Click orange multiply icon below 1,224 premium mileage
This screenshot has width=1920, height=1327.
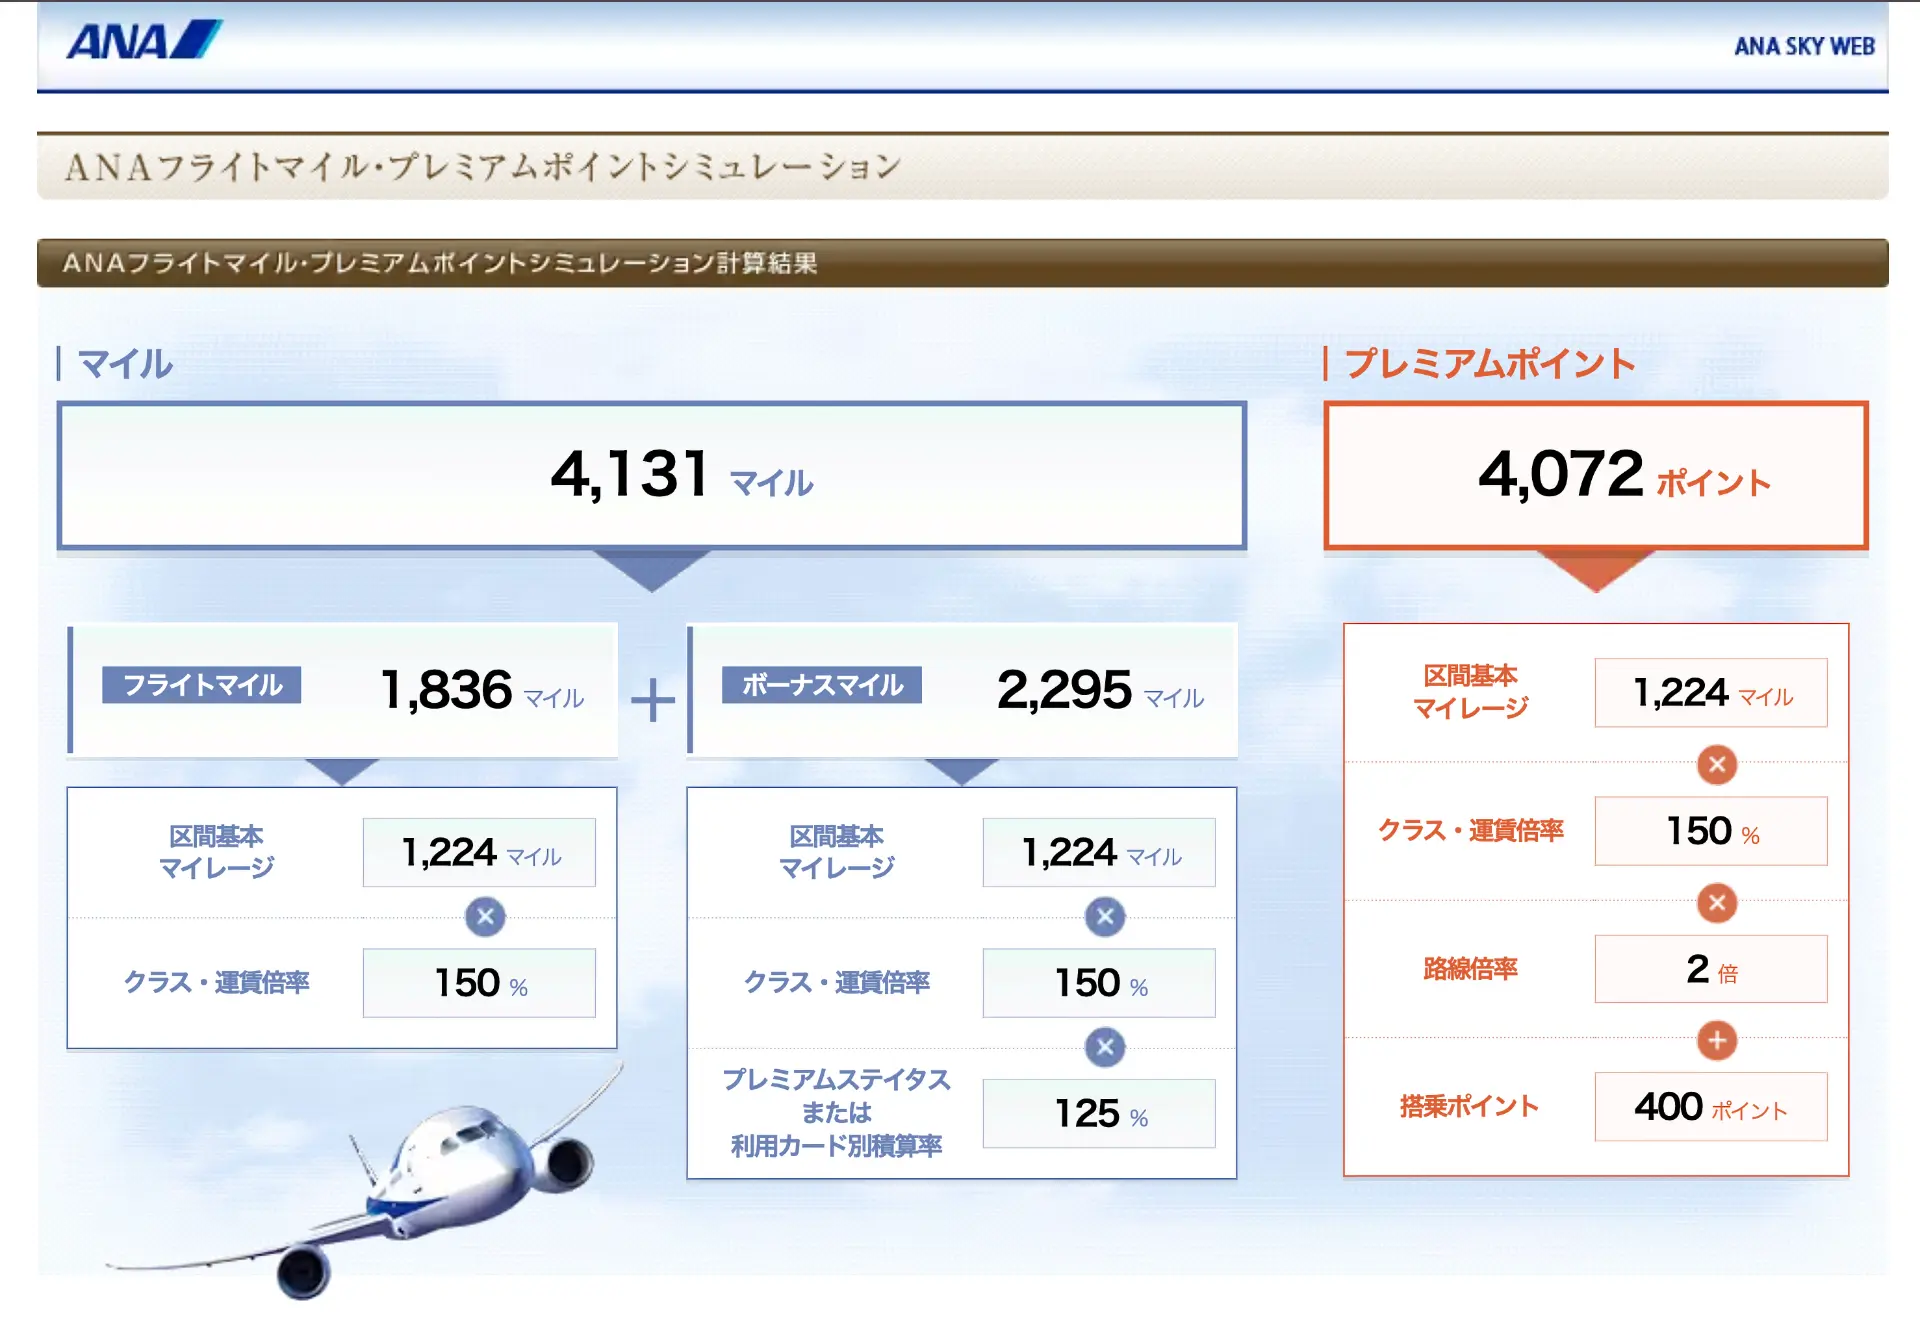pyautogui.click(x=1717, y=765)
